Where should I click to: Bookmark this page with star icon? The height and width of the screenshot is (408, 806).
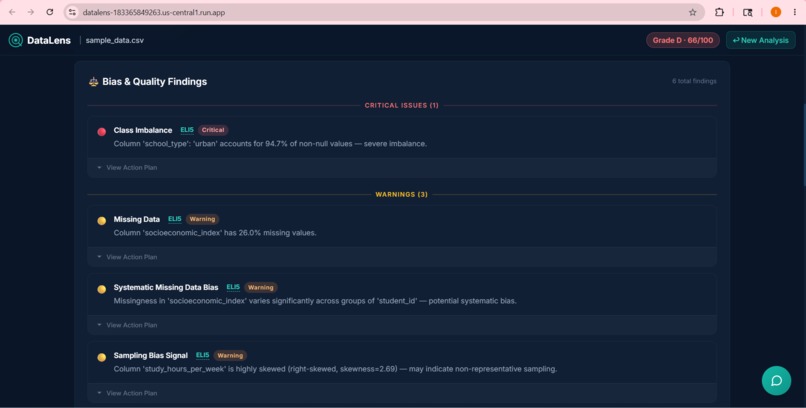coord(692,12)
